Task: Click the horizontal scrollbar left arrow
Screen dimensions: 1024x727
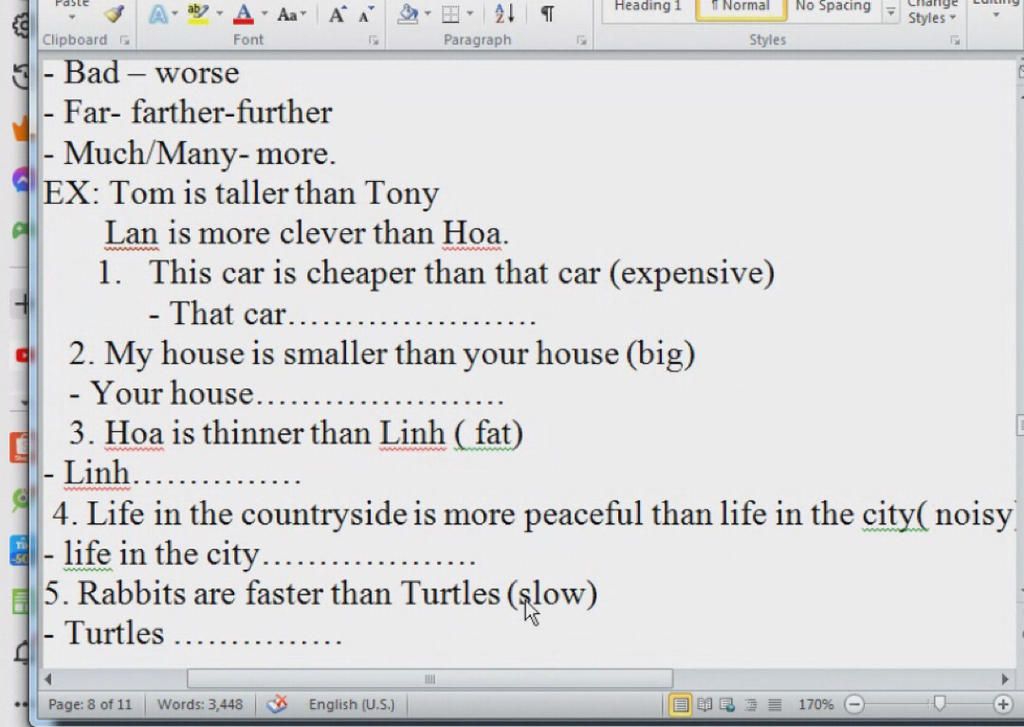Action: click(x=48, y=679)
